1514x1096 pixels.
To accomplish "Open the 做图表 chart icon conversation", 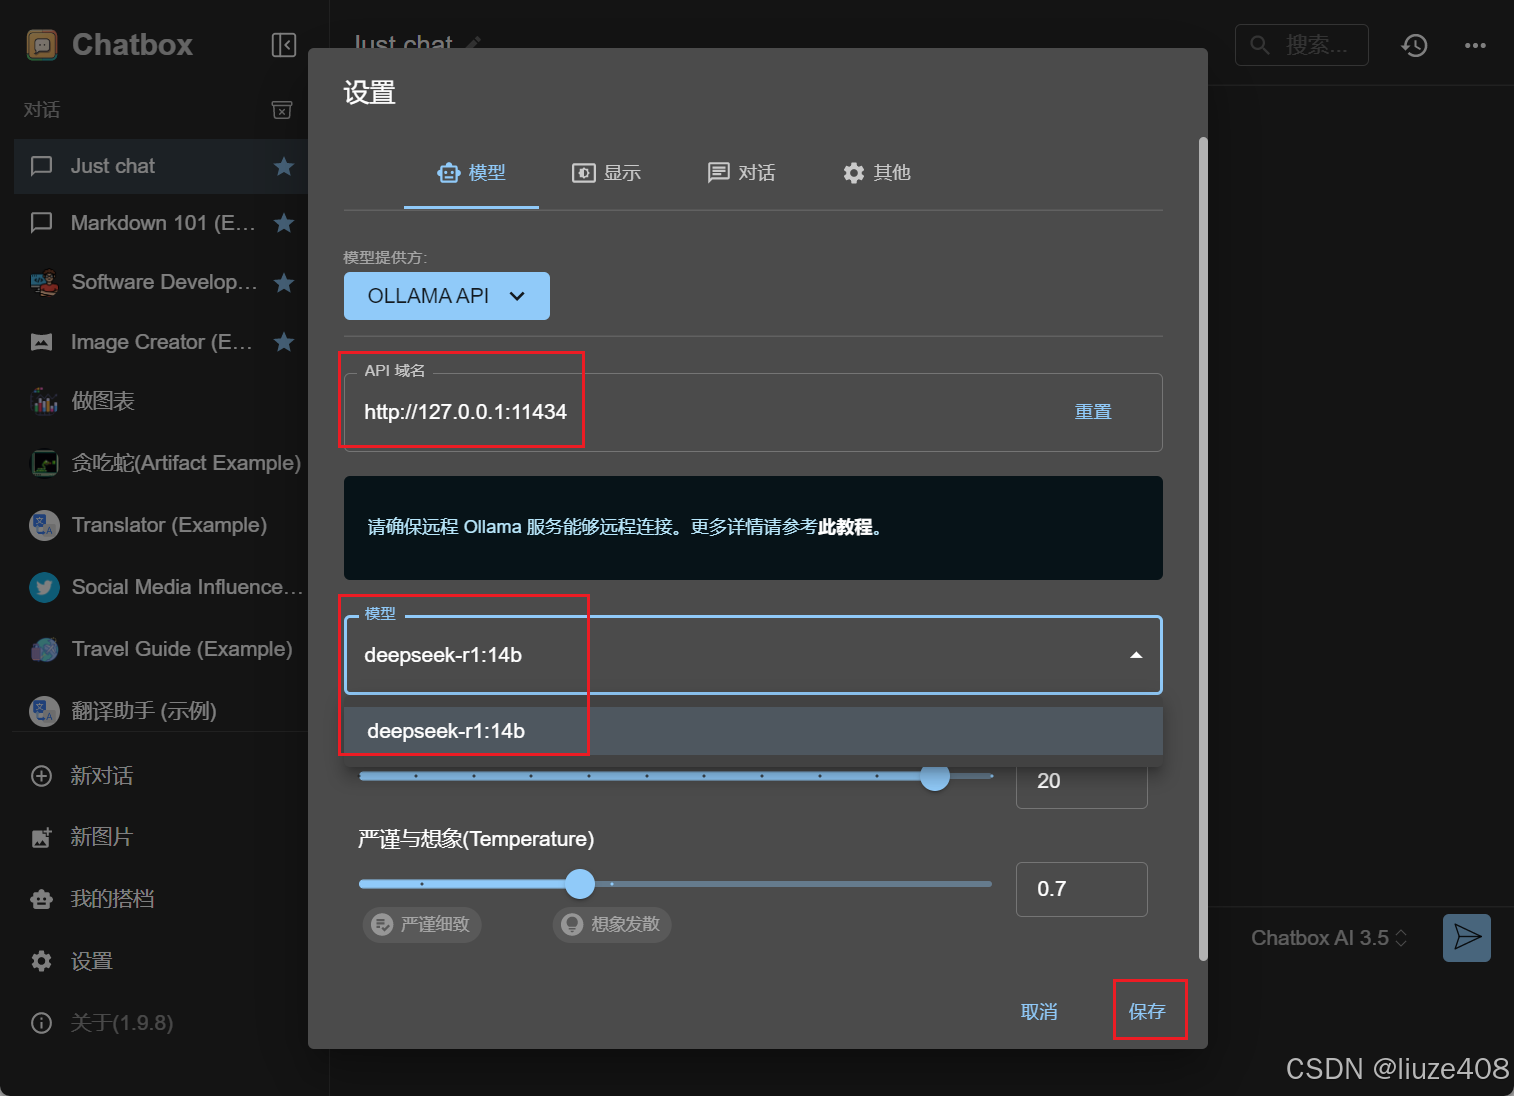I will coord(44,401).
